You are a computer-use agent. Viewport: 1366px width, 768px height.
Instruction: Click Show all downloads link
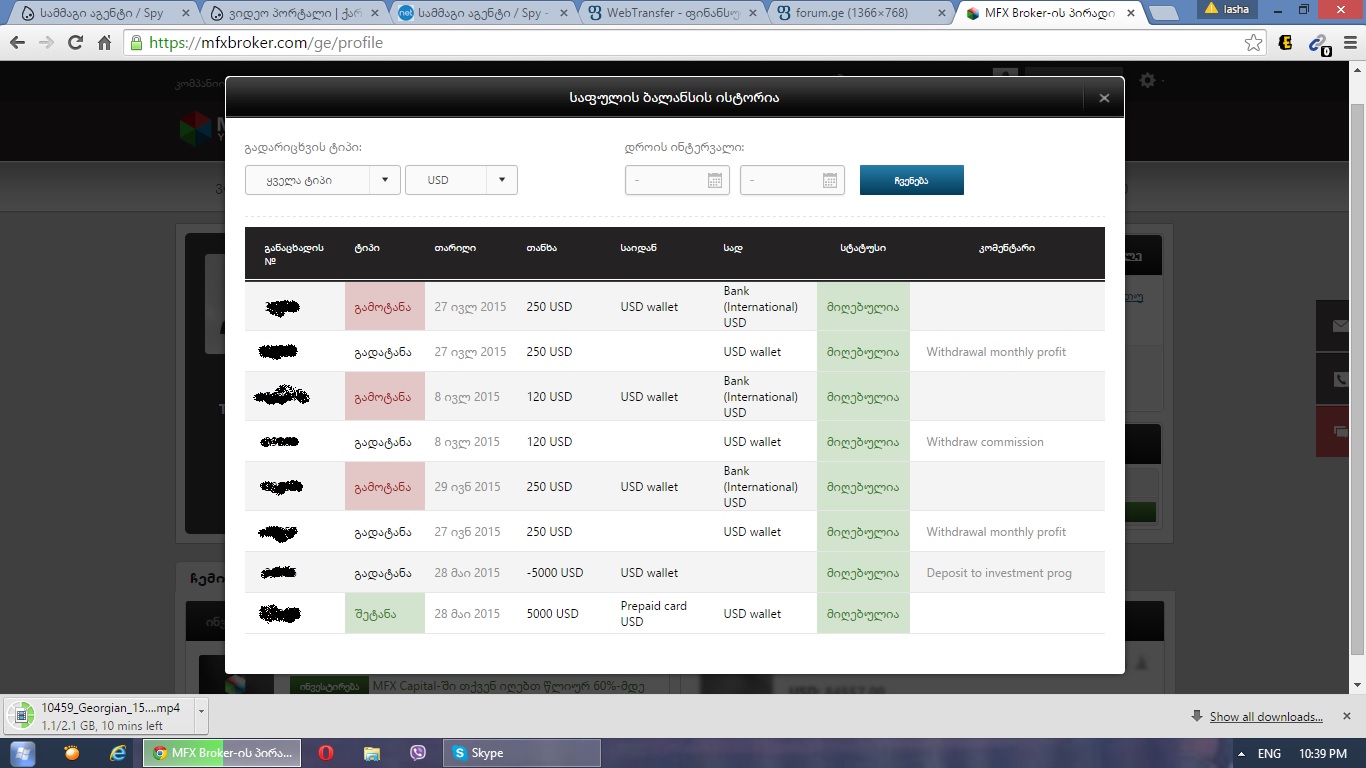(x=1266, y=717)
